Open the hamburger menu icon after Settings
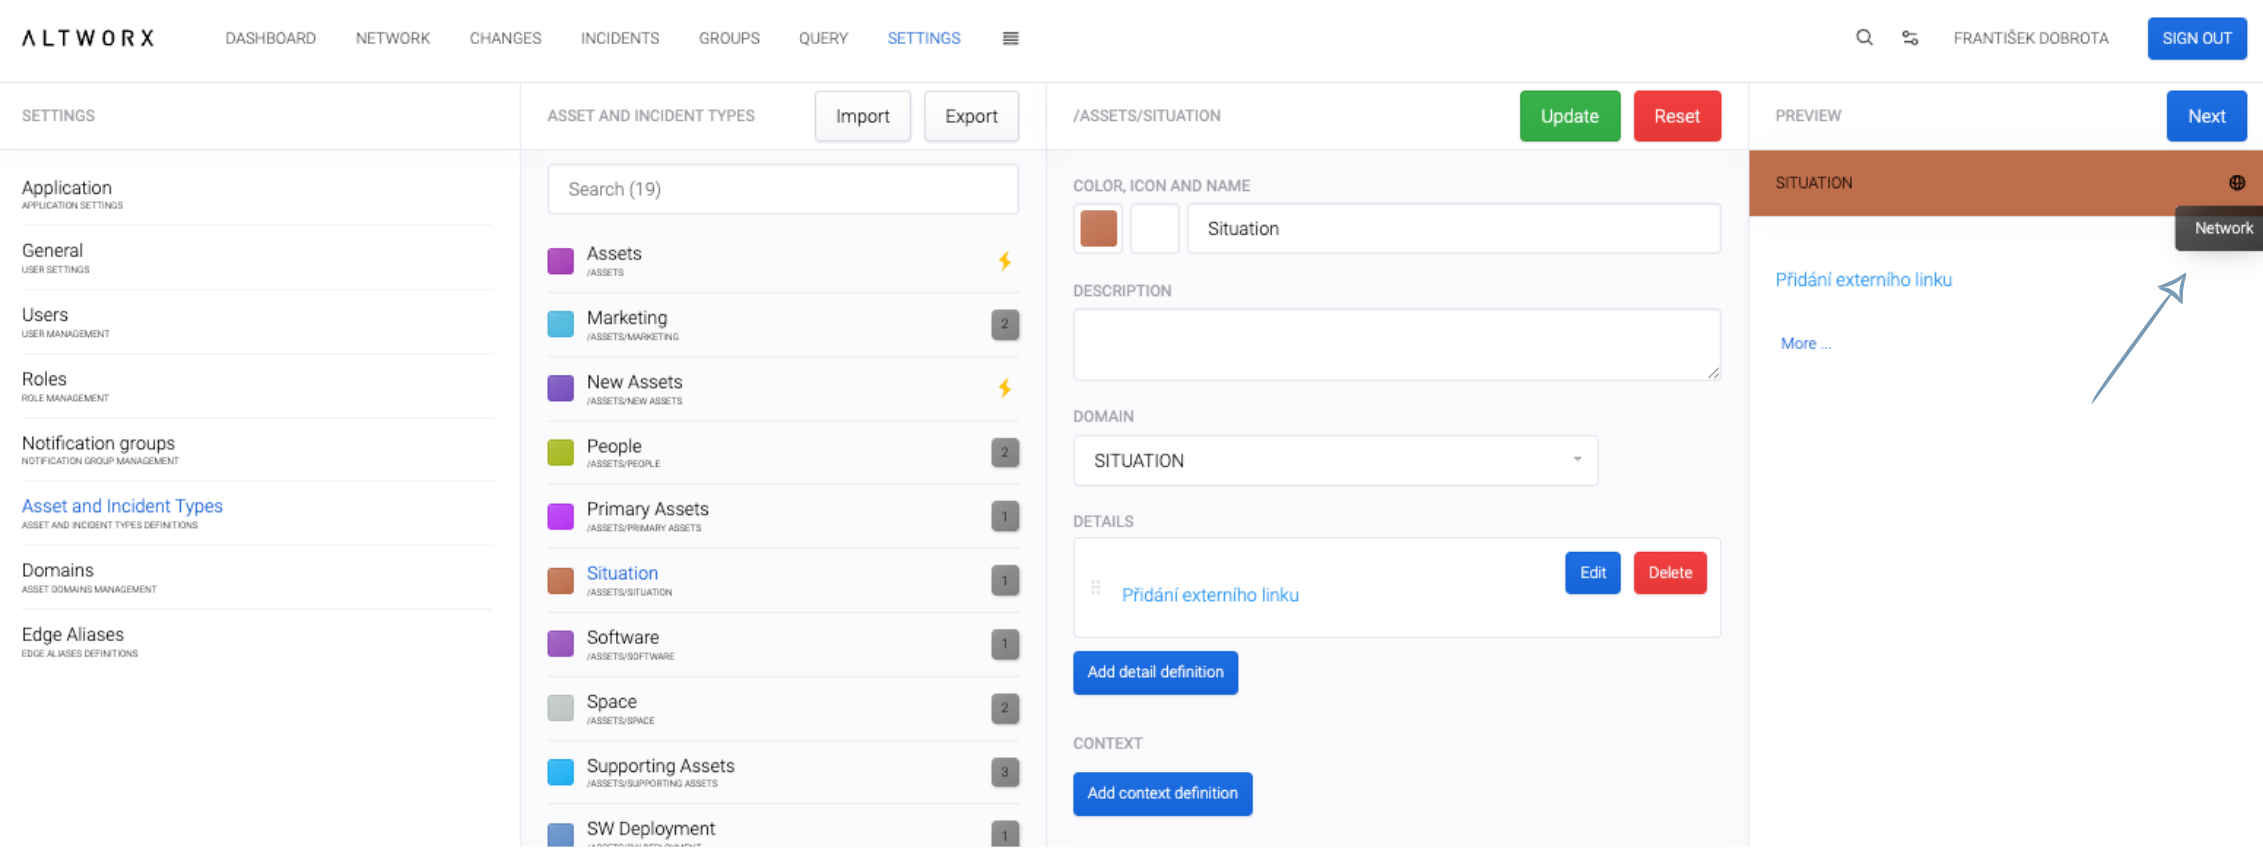2263x848 pixels. click(1010, 38)
